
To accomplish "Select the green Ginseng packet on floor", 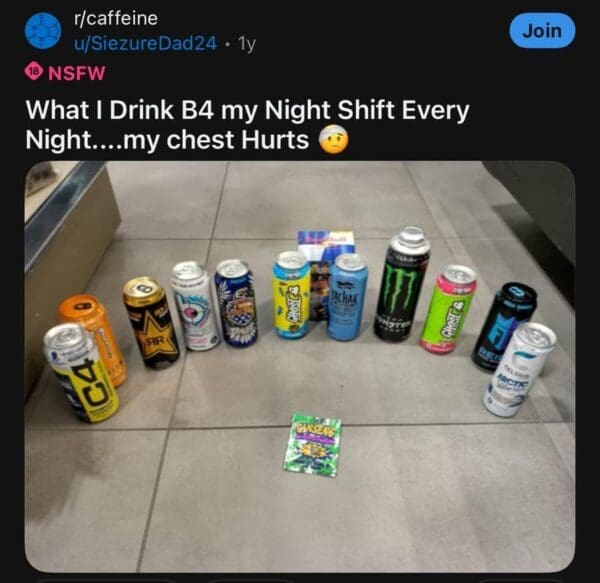I will coord(312,444).
